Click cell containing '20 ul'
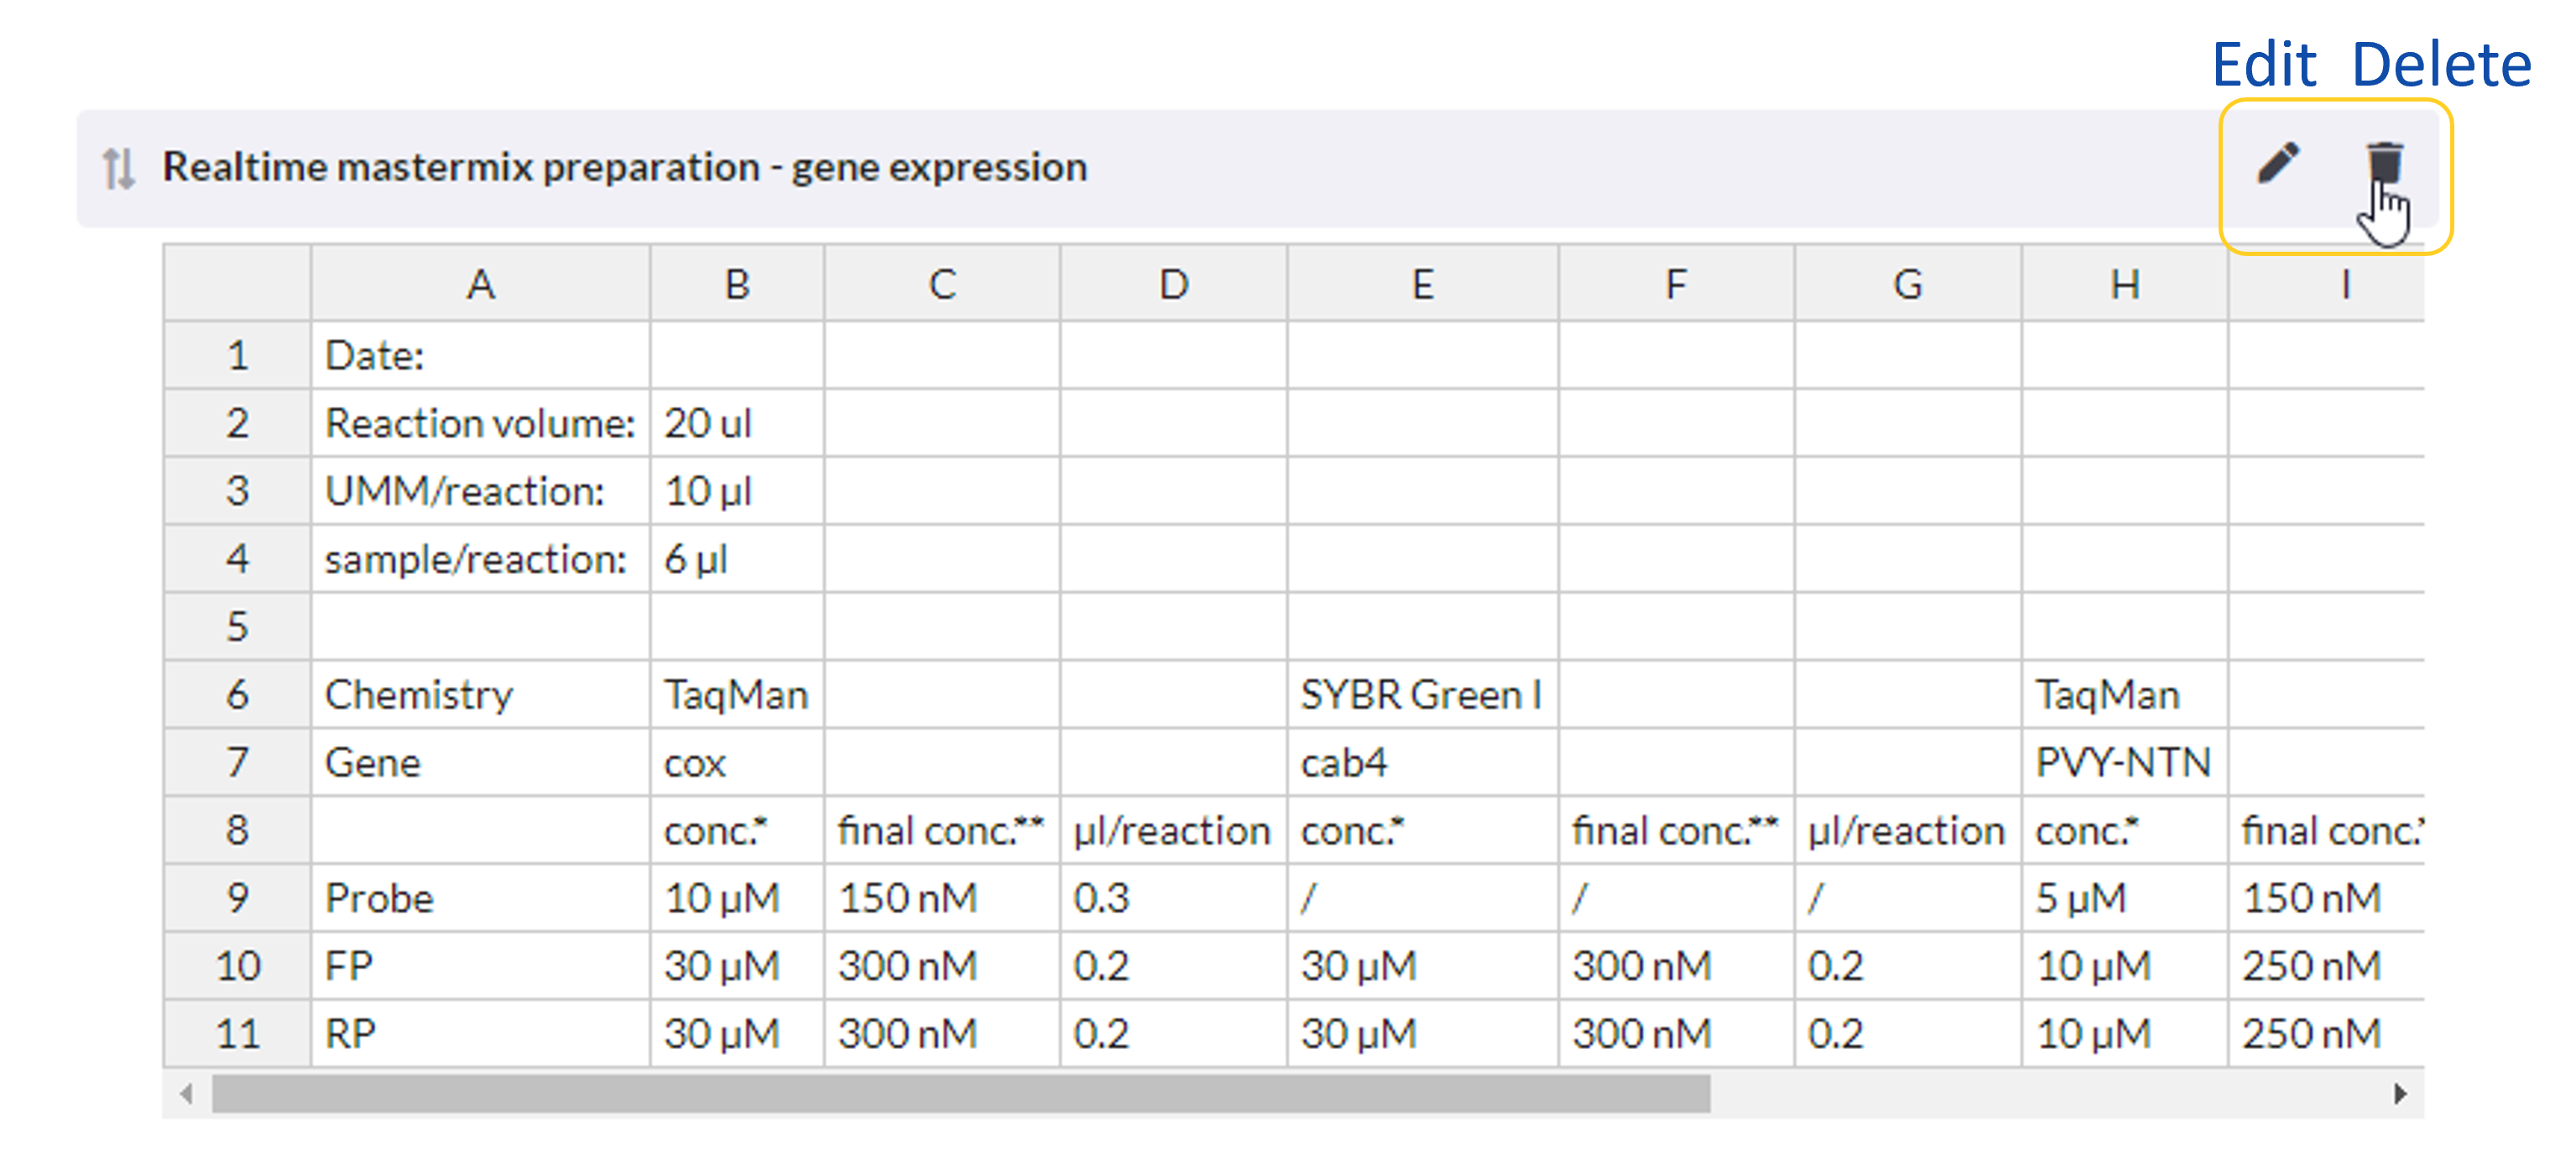The width and height of the screenshot is (2576, 1169). [737, 423]
